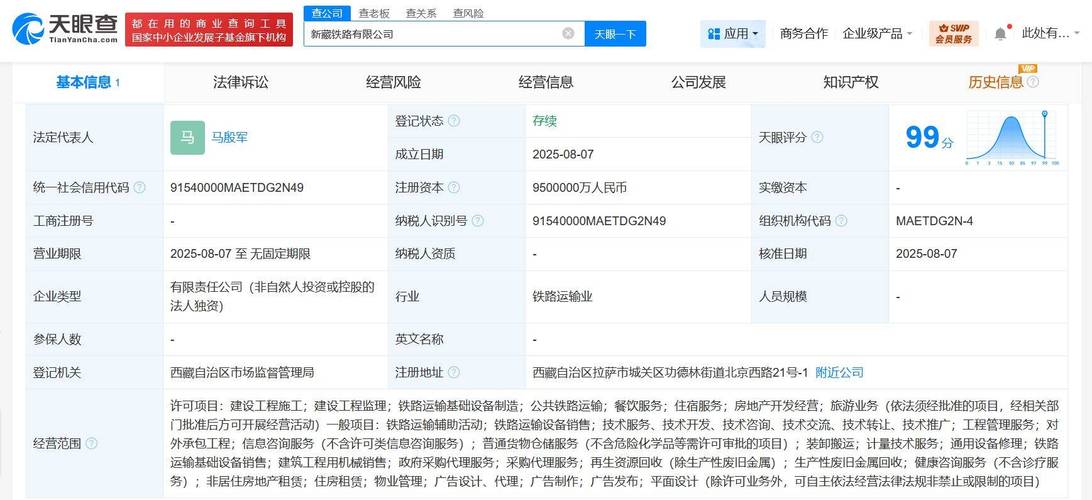1092x500 pixels.
Task: Click the 马 avatar of legal representative
Action: [x=187, y=138]
